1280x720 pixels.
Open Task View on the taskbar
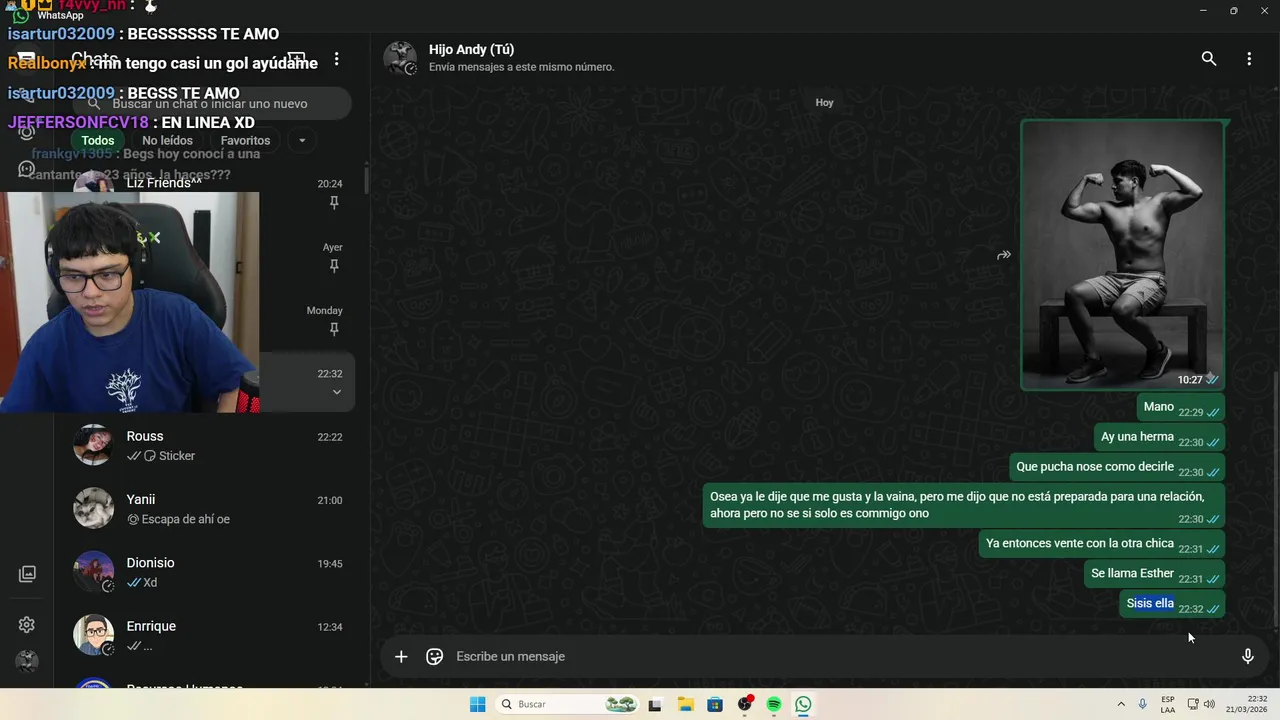click(x=655, y=704)
